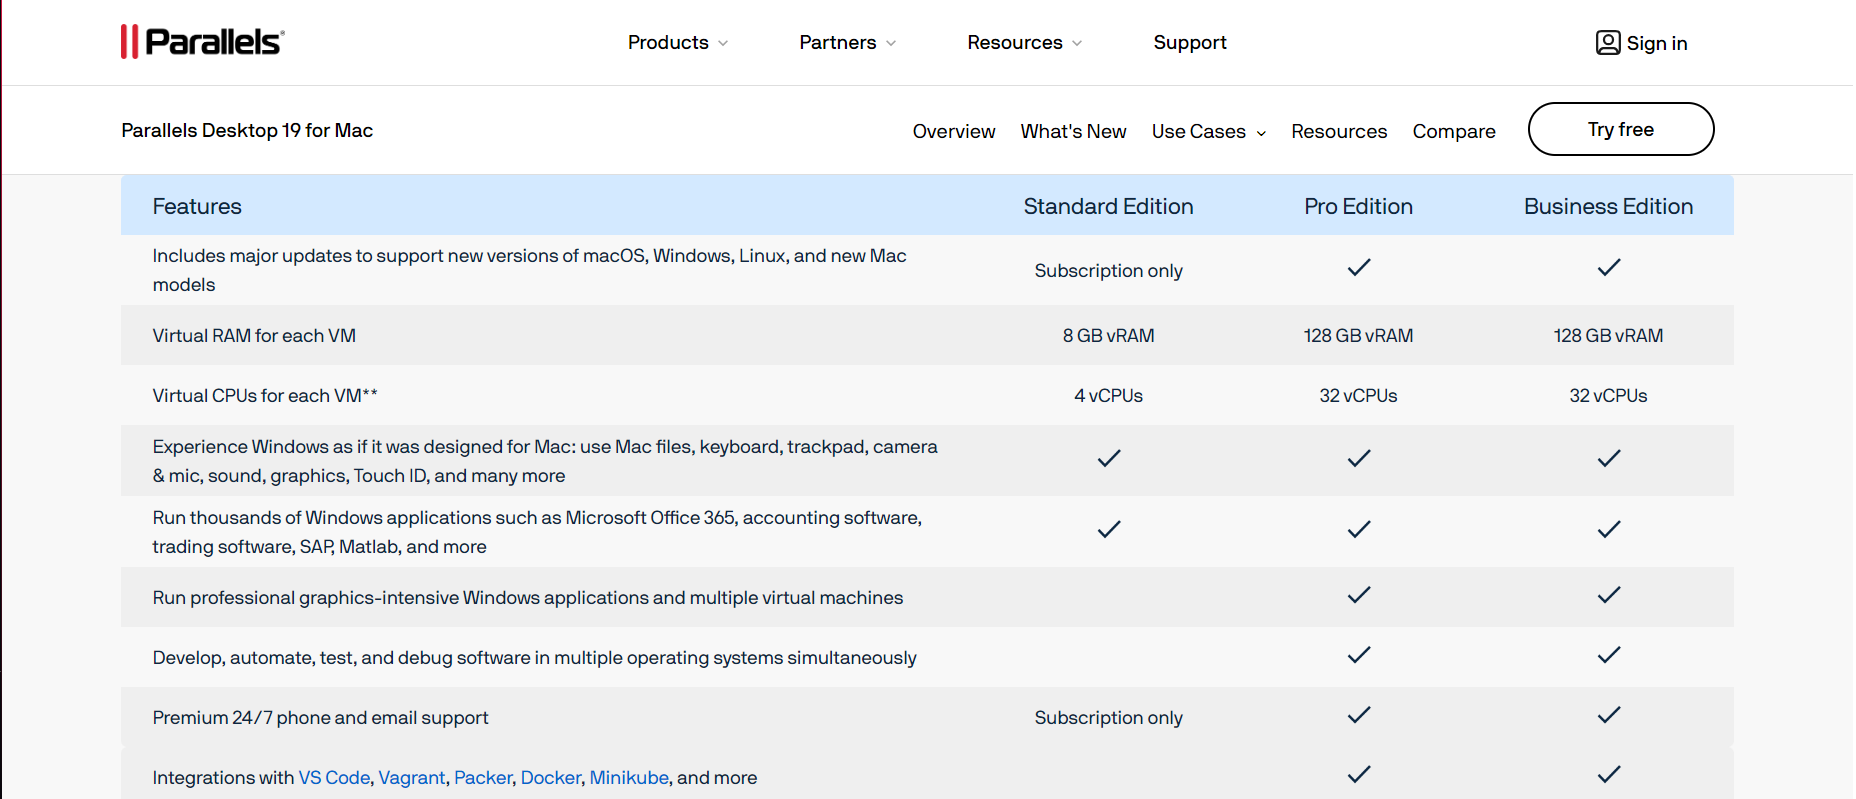Open the What's New section
Image resolution: width=1856 pixels, height=799 pixels.
[x=1073, y=131]
